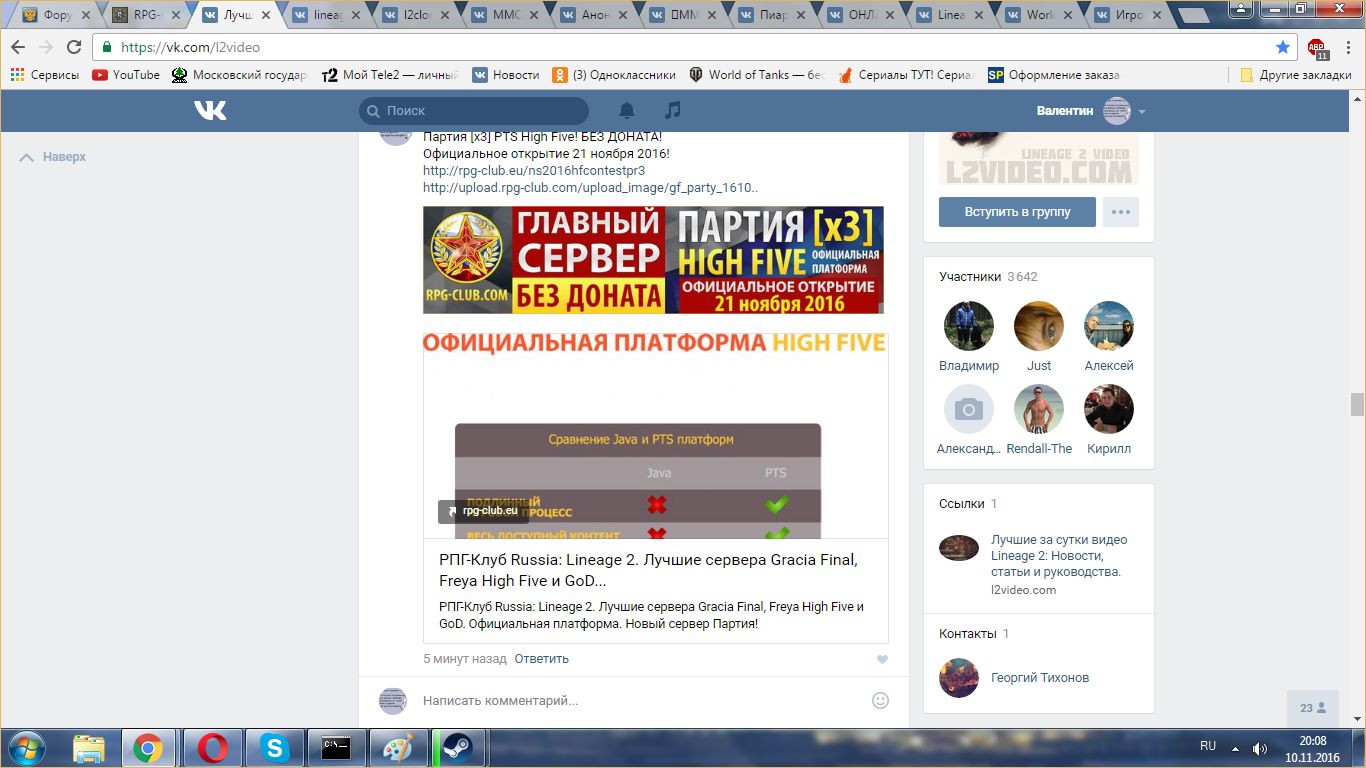Reload the current page

click(74, 47)
